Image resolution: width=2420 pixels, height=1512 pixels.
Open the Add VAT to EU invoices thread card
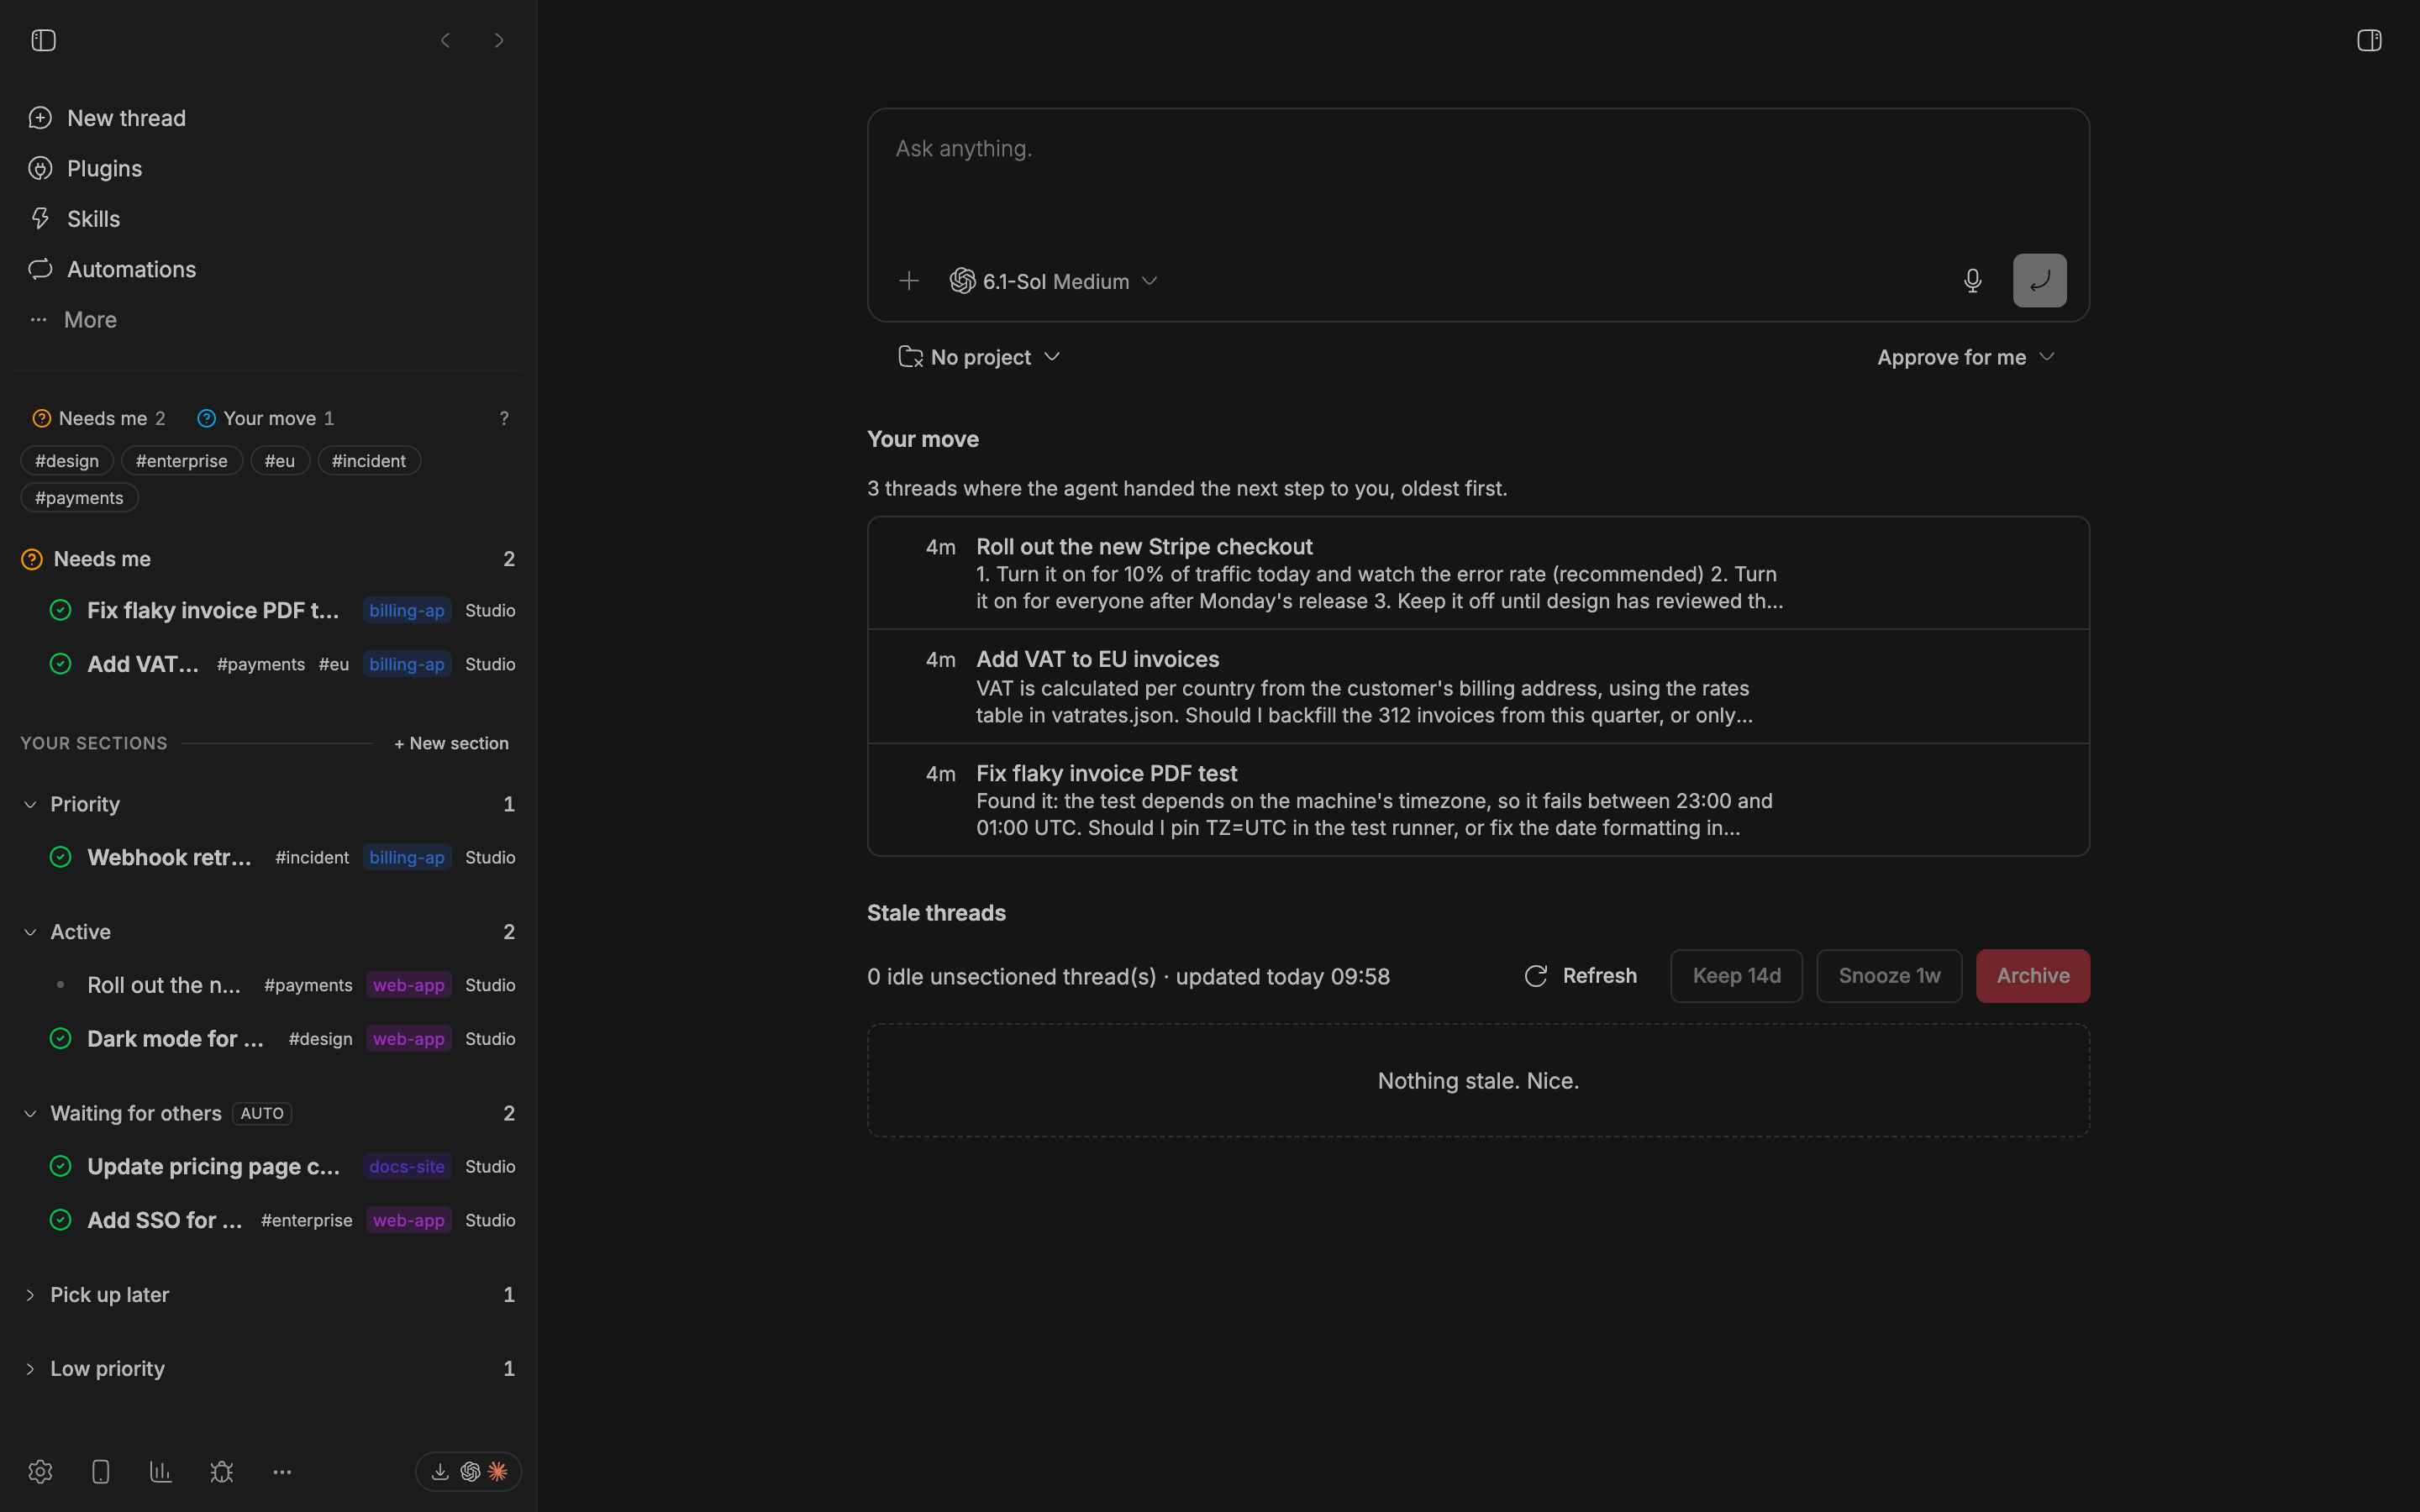(1478, 686)
